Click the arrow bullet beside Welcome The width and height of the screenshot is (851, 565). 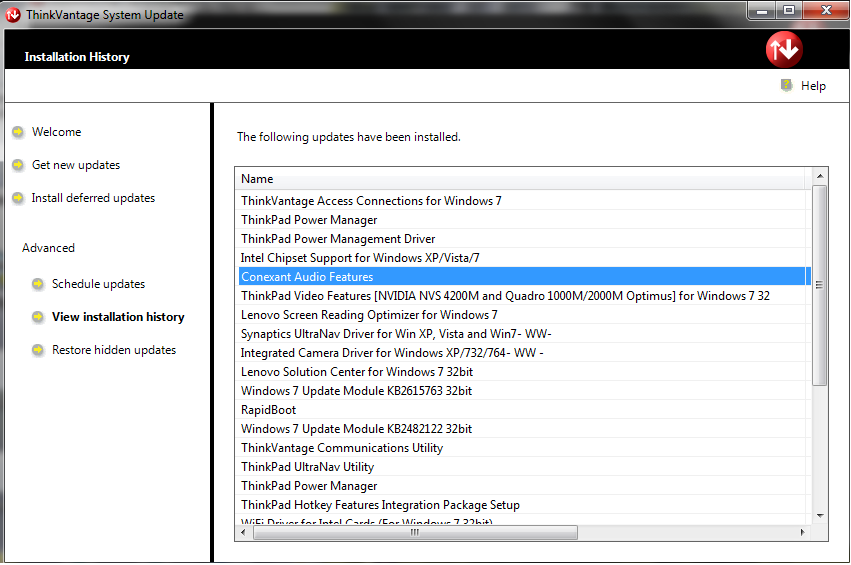coord(18,132)
